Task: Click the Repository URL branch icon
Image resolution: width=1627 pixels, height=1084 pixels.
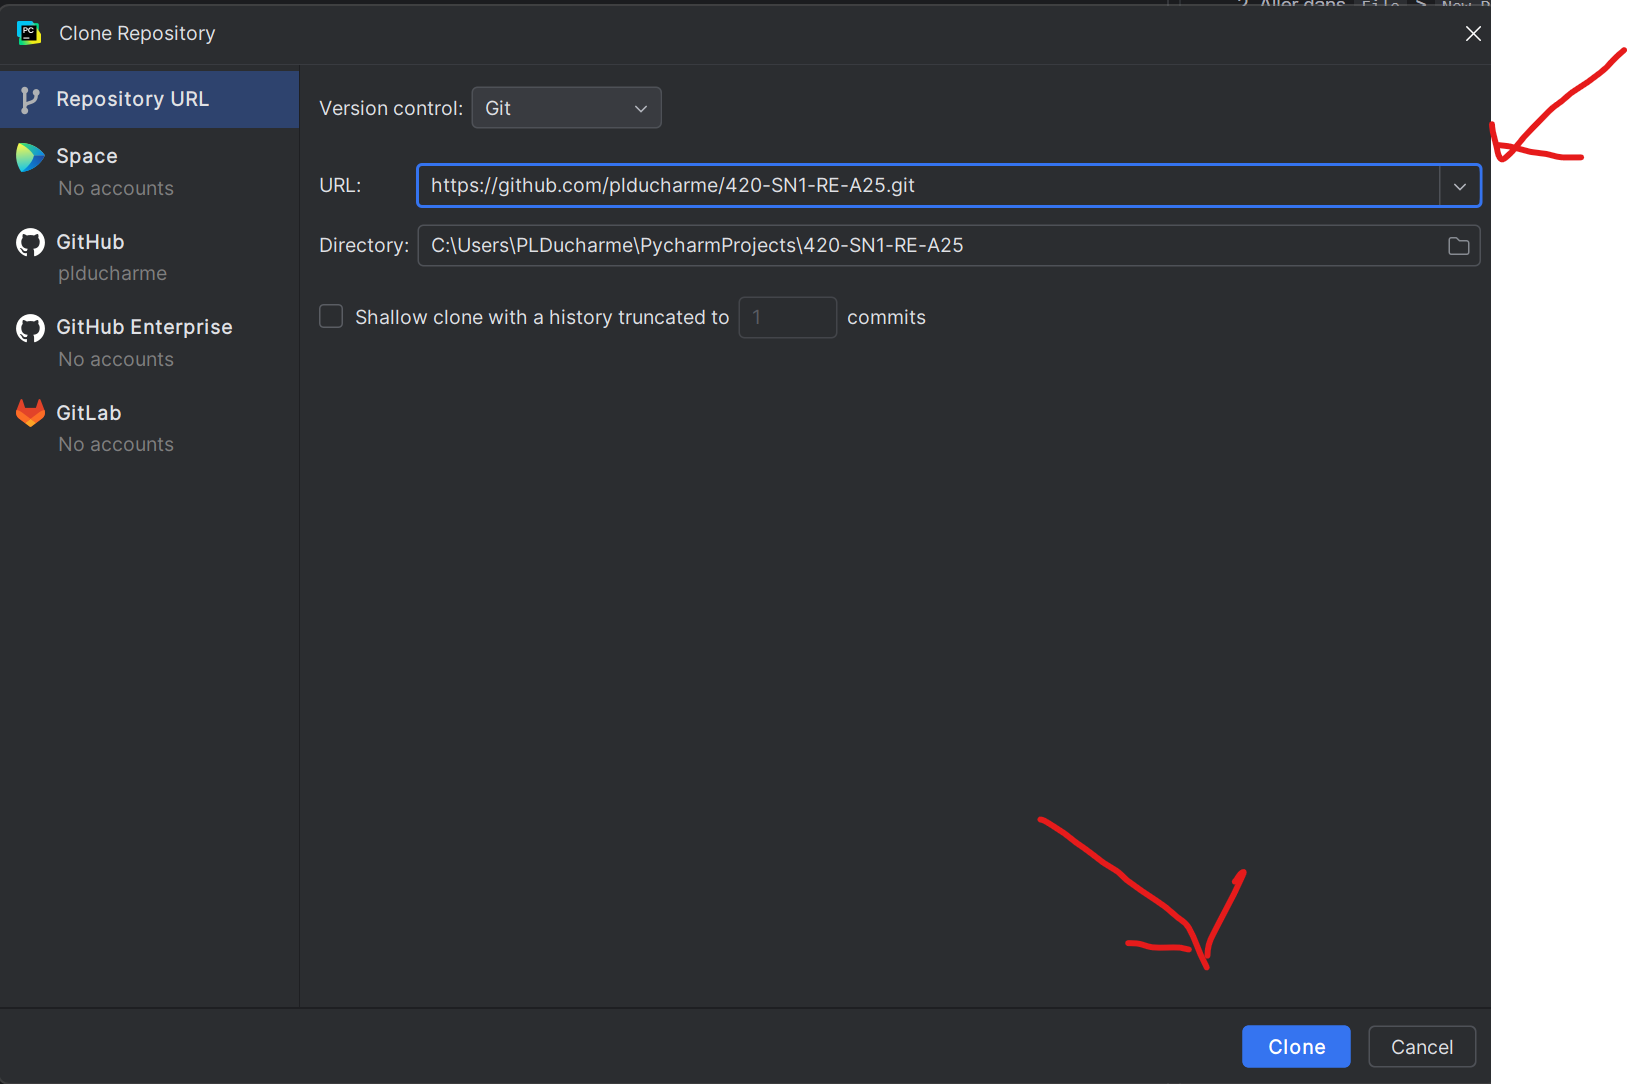Action: (30, 99)
